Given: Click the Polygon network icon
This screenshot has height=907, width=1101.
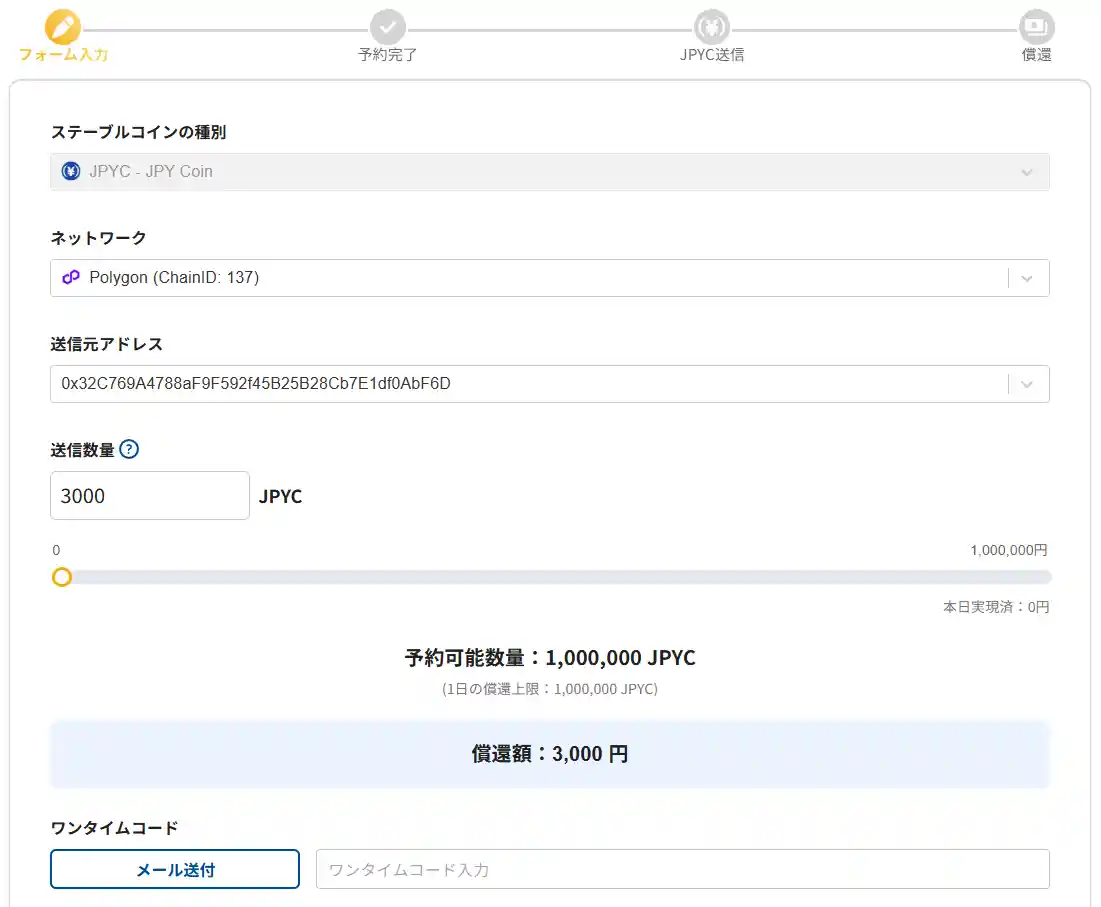Looking at the screenshot, I should [70, 277].
